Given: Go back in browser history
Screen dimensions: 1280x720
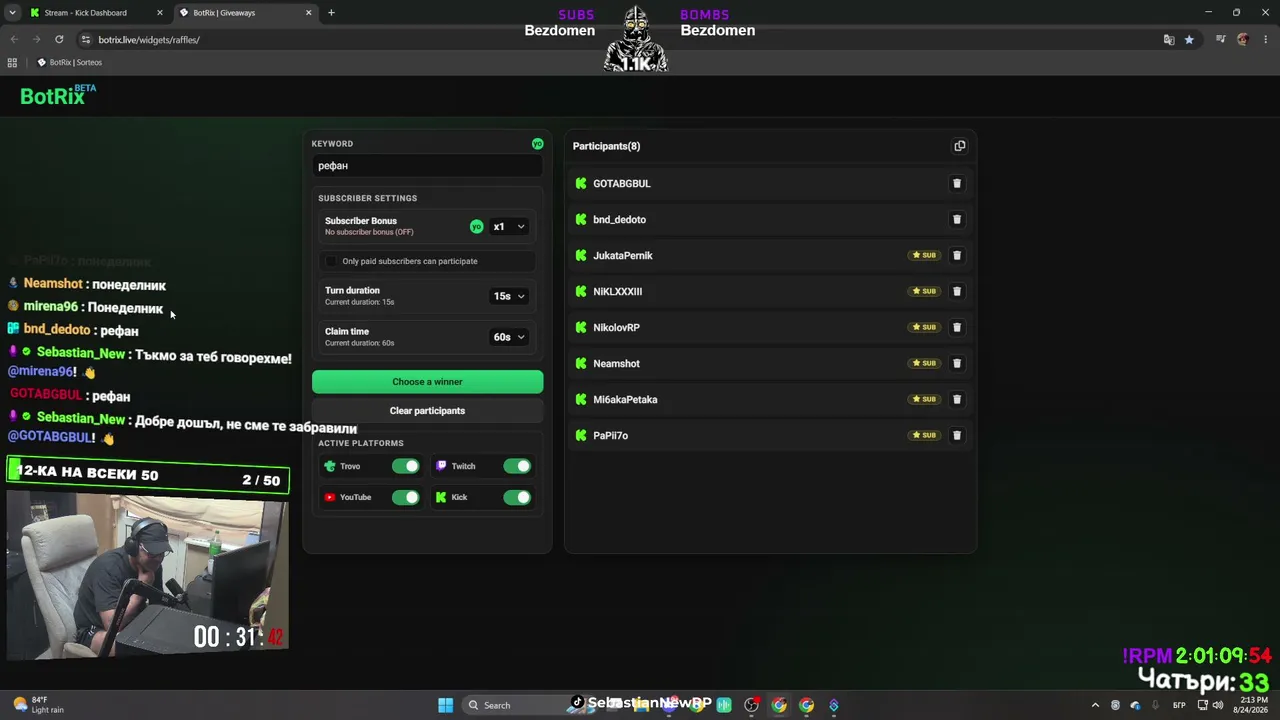Looking at the screenshot, I should coord(14,40).
